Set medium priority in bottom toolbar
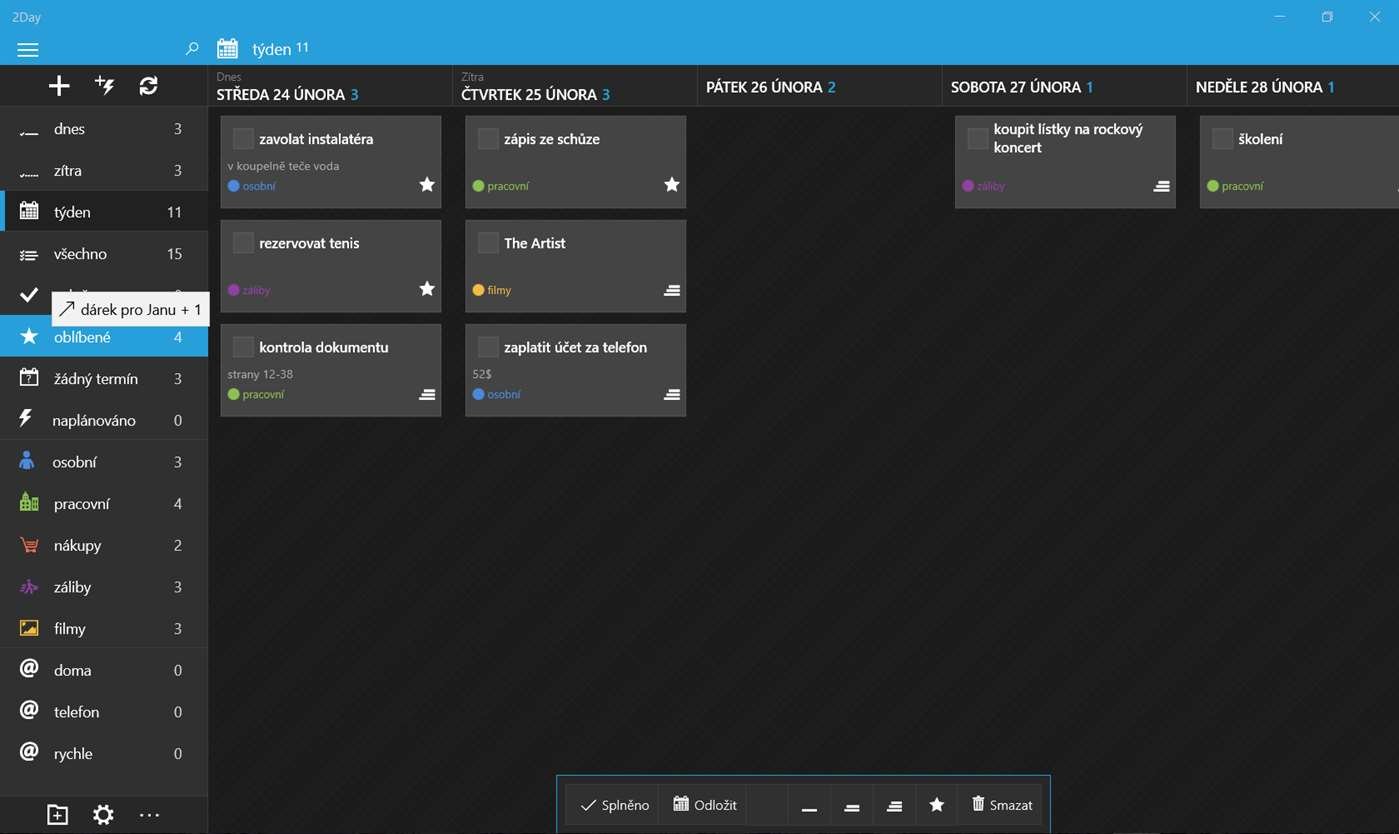The height and width of the screenshot is (834, 1399). coord(852,805)
